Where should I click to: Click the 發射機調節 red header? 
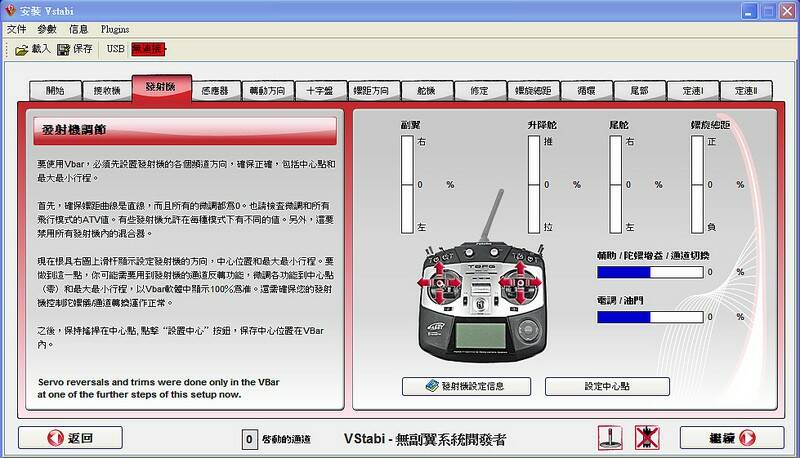[185, 131]
